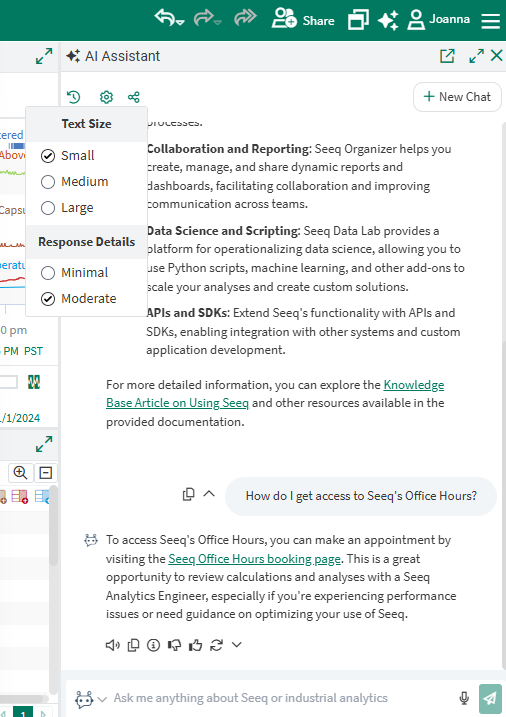
Task: Go to page 1 in pagination
Action: [23, 712]
